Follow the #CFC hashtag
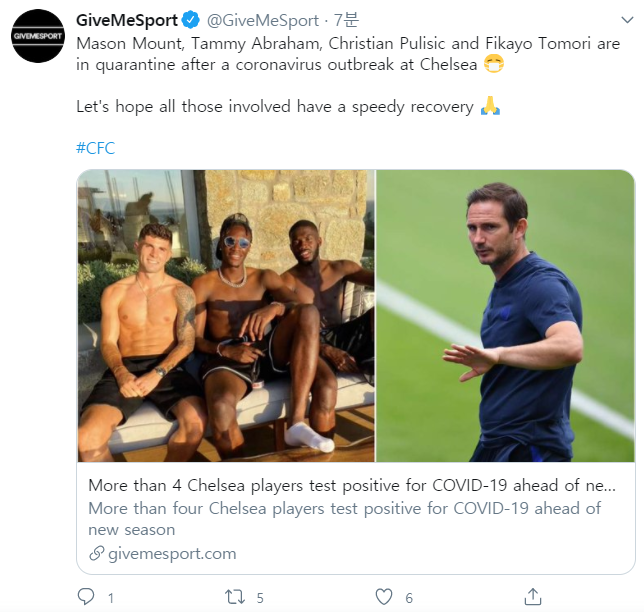This screenshot has width=644, height=612. [x=96, y=148]
